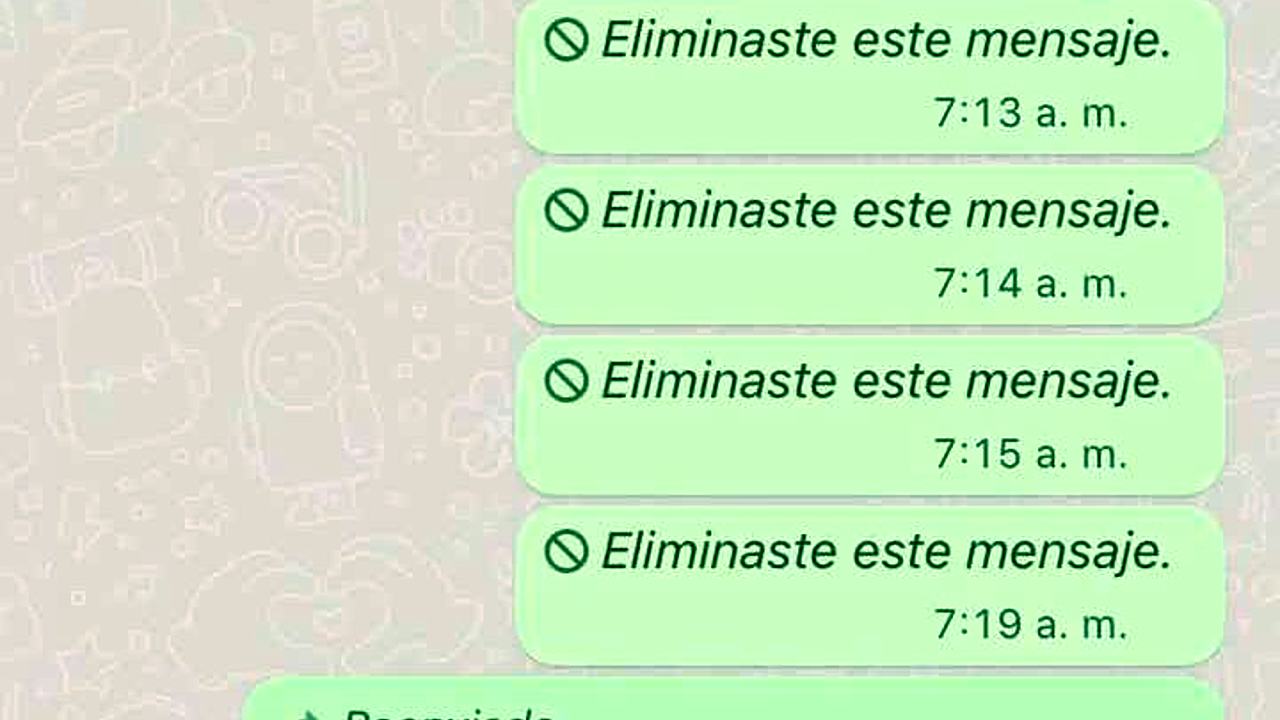Select 'Eliminaste este mensaje' text sent 7:19
The image size is (1280, 720).
pos(886,552)
